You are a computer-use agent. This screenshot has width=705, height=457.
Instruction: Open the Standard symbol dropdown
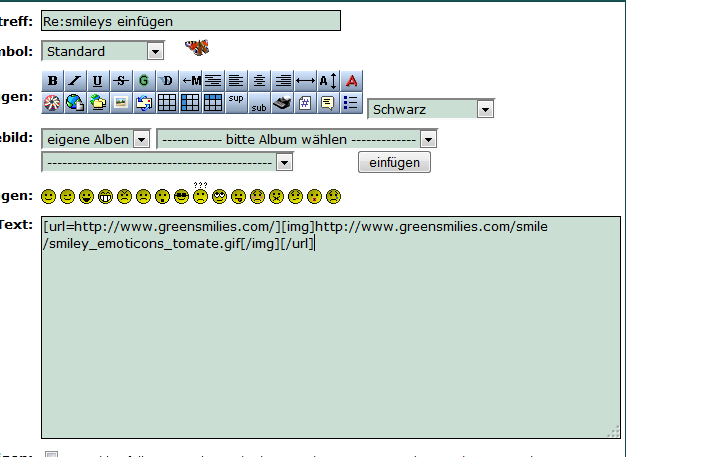tap(103, 51)
